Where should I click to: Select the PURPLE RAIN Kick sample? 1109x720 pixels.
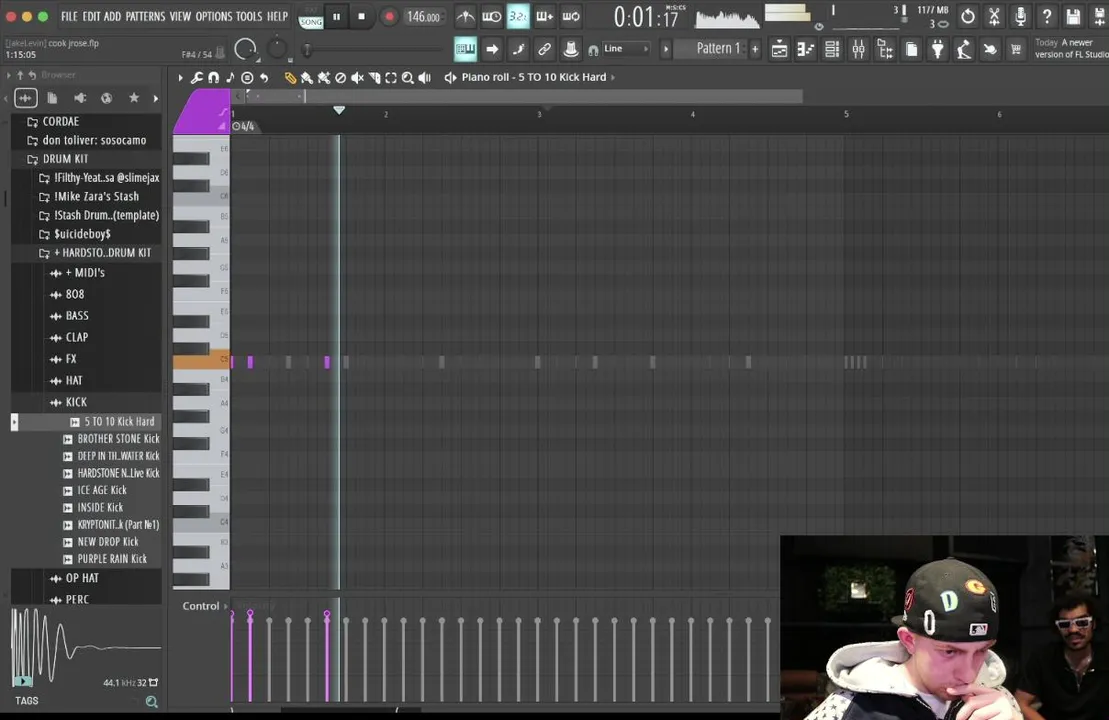point(112,559)
